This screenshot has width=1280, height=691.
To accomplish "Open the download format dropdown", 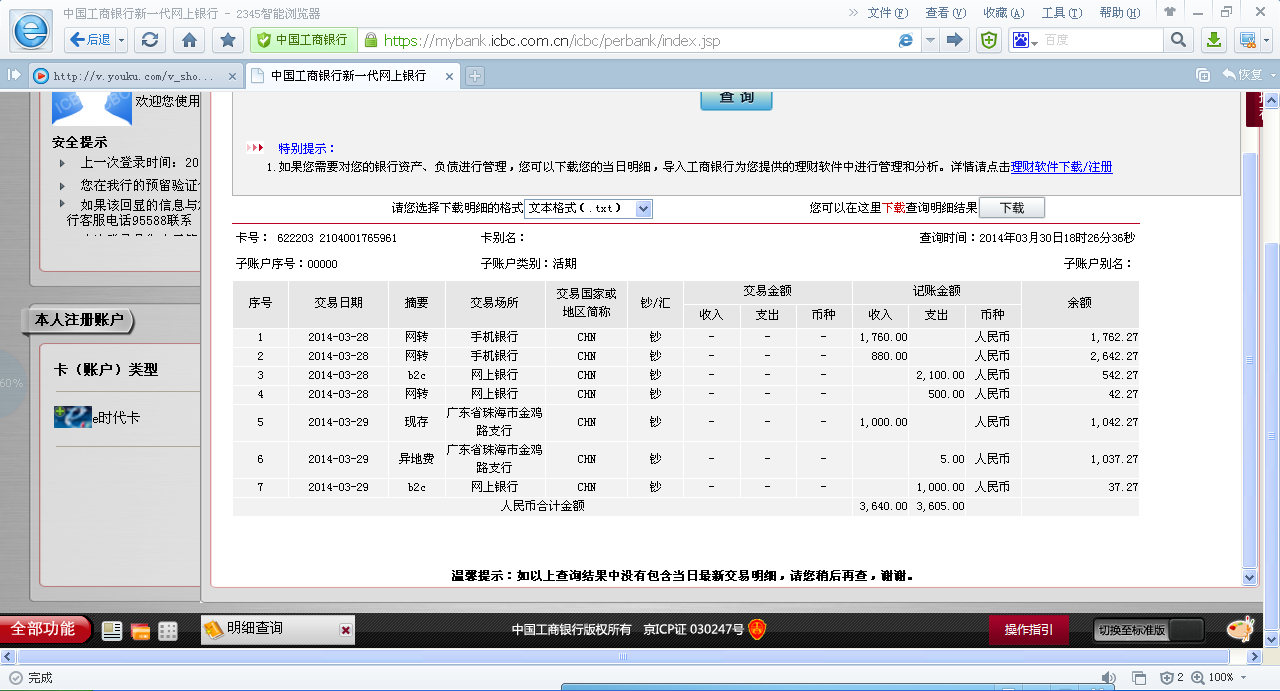I will coord(643,208).
